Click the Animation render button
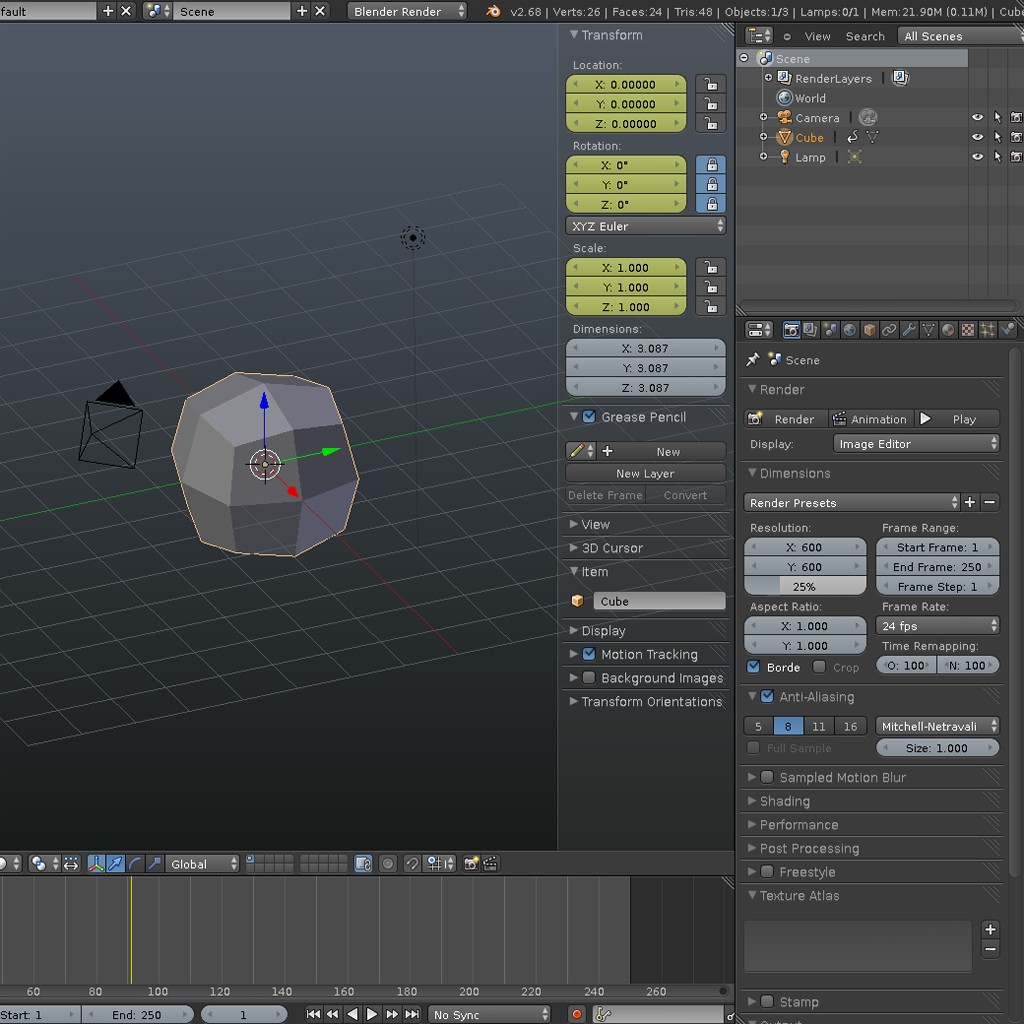The image size is (1024, 1024). pyautogui.click(x=870, y=419)
